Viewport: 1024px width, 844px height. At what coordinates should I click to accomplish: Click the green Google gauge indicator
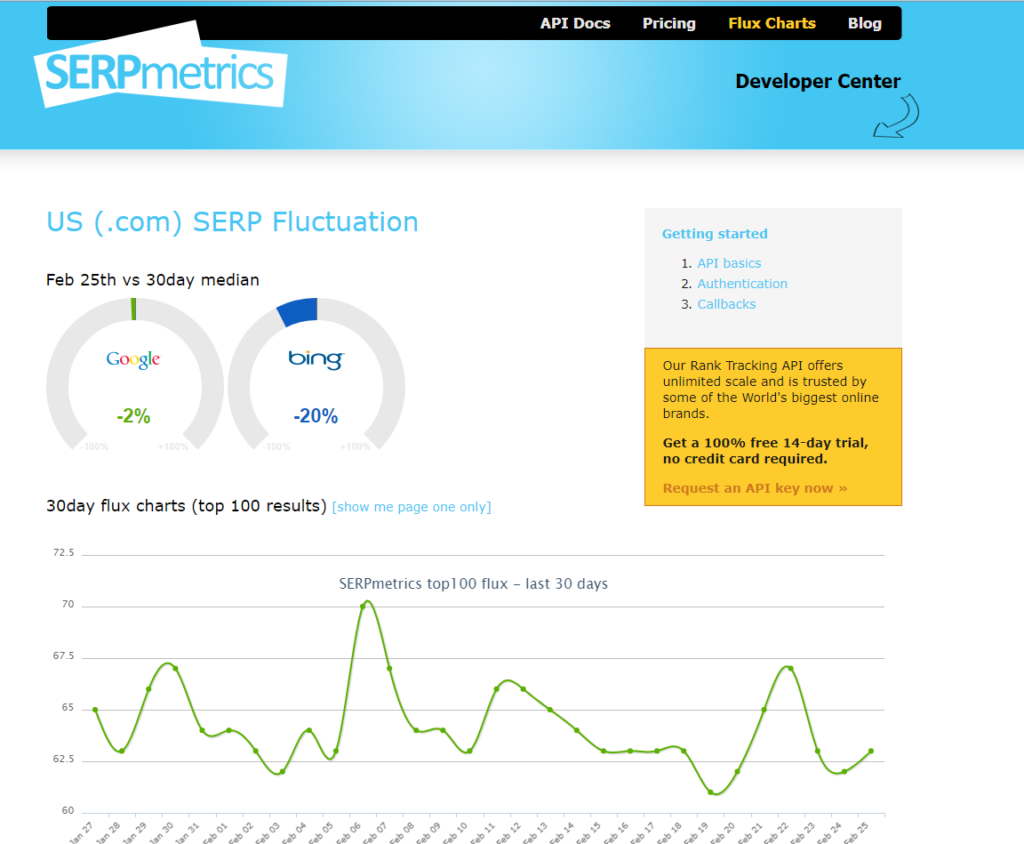(134, 309)
